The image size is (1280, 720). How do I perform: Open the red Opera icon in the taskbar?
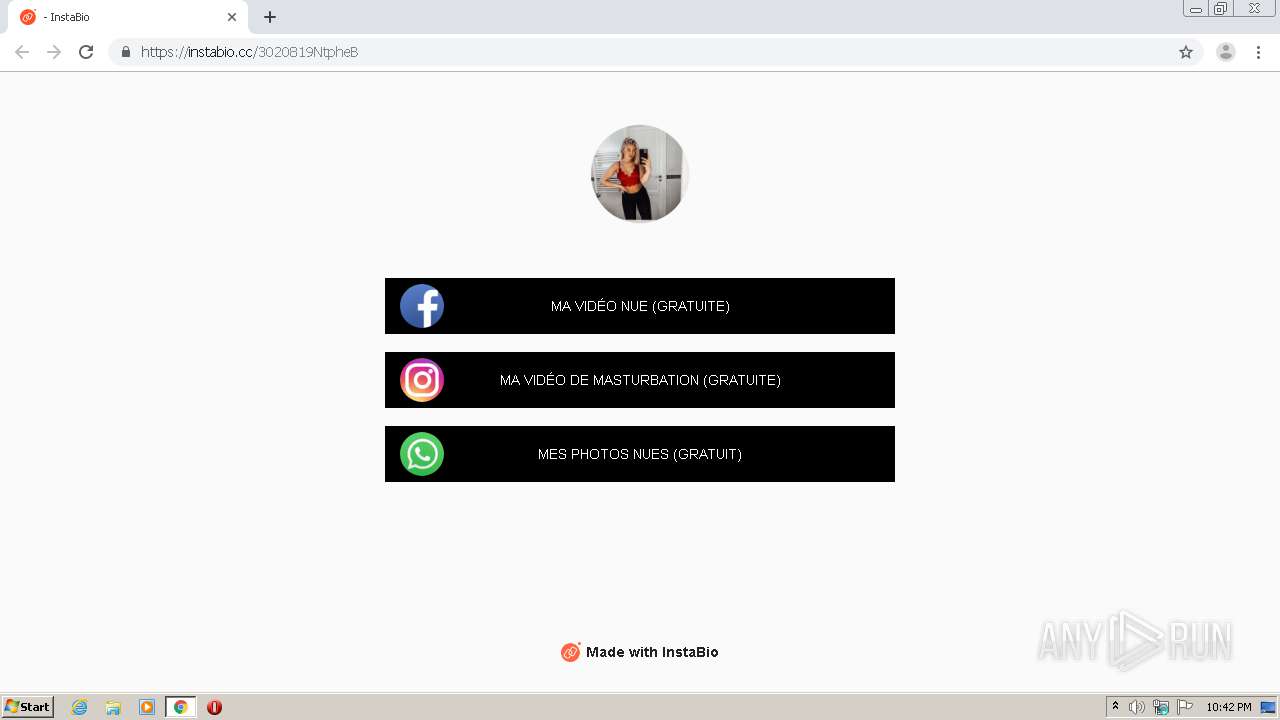coord(214,707)
